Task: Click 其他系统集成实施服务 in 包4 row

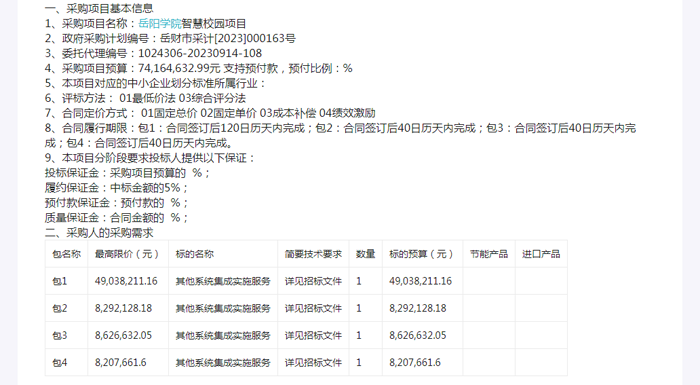Action: pyautogui.click(x=223, y=363)
